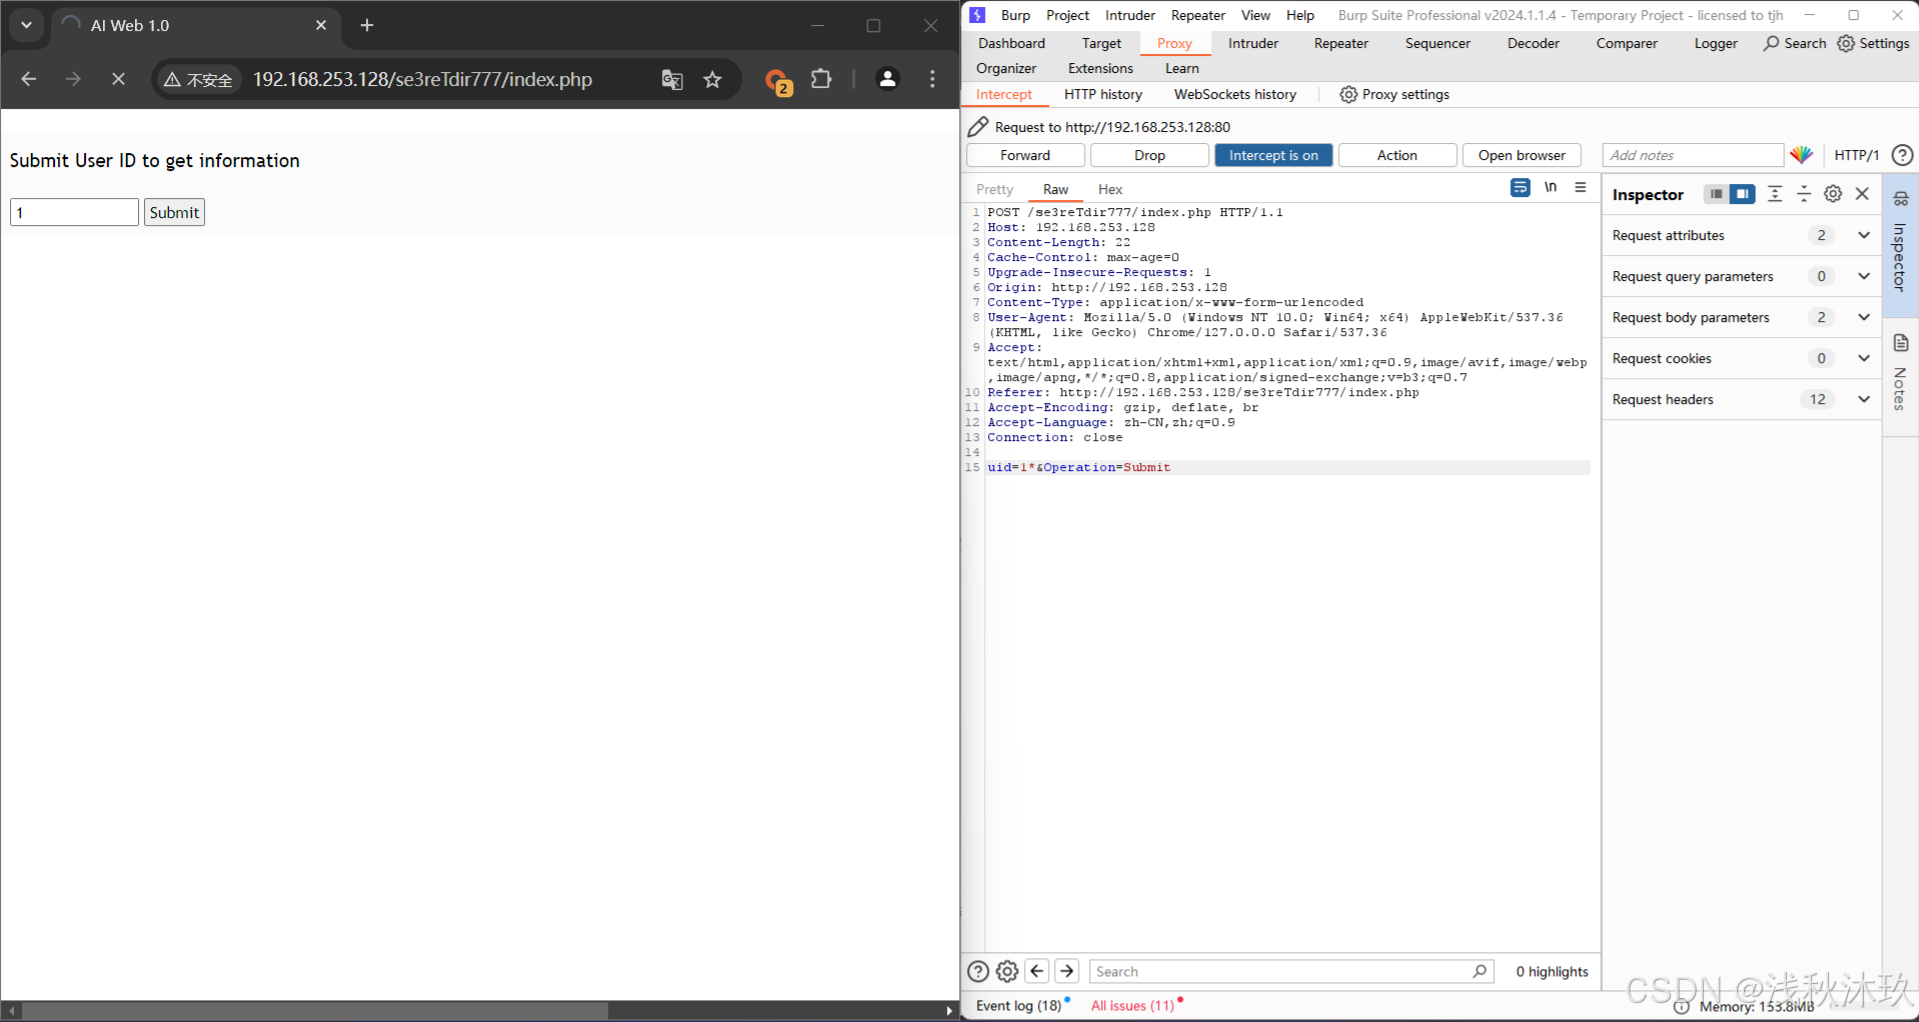This screenshot has height=1022, width=1919.
Task: Drop the intercepted request
Action: 1149,155
